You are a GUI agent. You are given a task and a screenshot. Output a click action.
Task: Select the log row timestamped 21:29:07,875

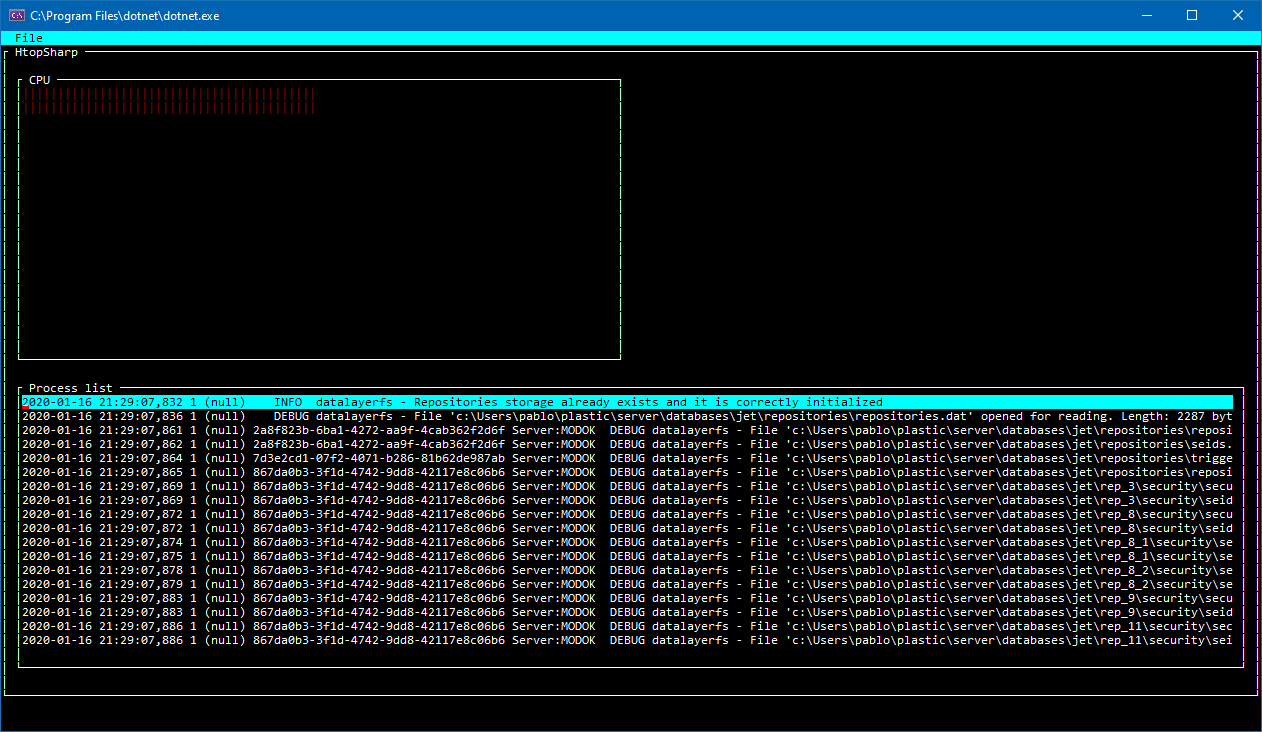627,556
